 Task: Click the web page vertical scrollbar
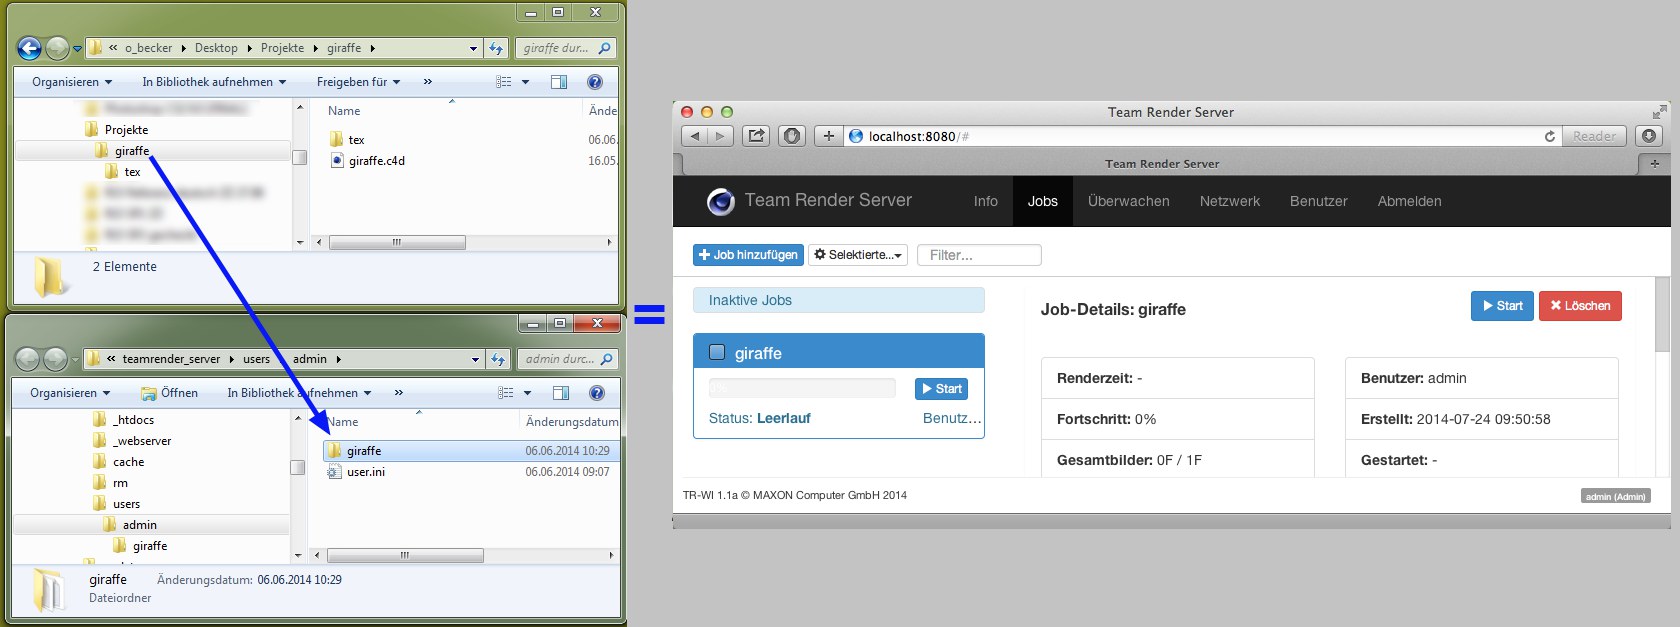[1662, 320]
